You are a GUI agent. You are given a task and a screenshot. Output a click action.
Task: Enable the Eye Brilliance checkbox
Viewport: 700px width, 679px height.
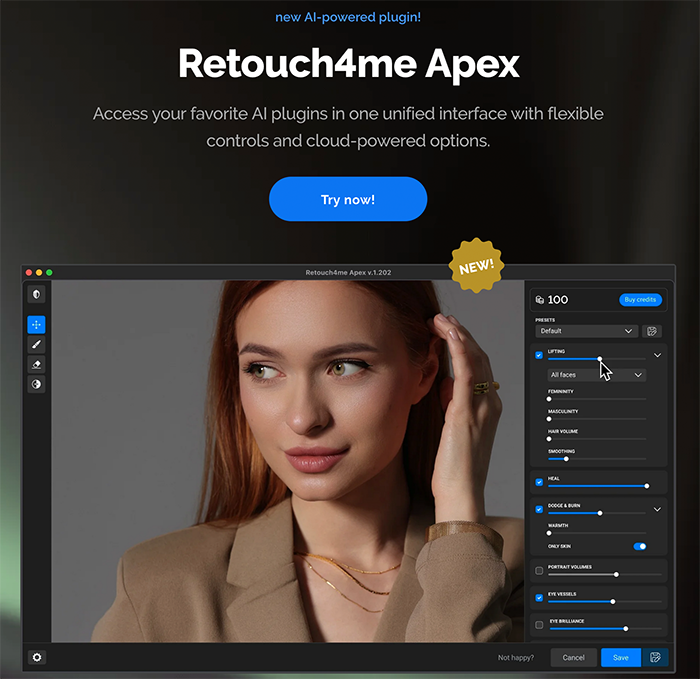539,625
